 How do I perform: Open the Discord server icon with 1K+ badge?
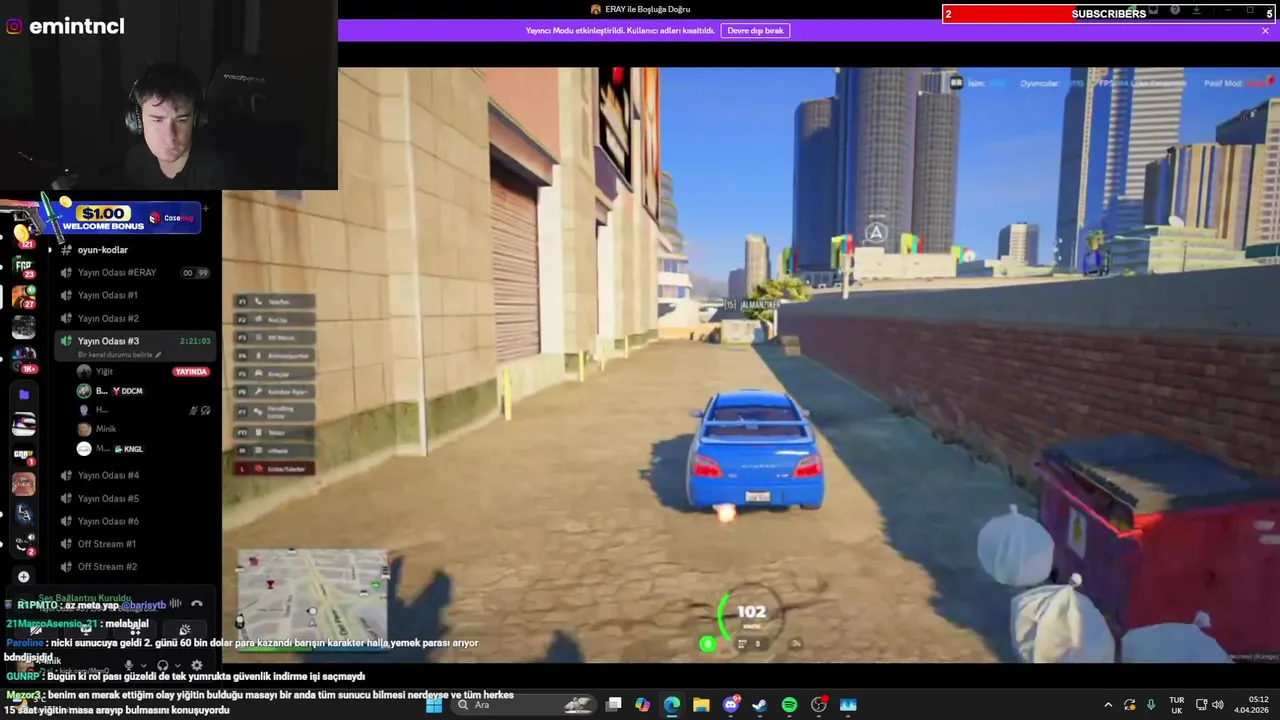23,359
